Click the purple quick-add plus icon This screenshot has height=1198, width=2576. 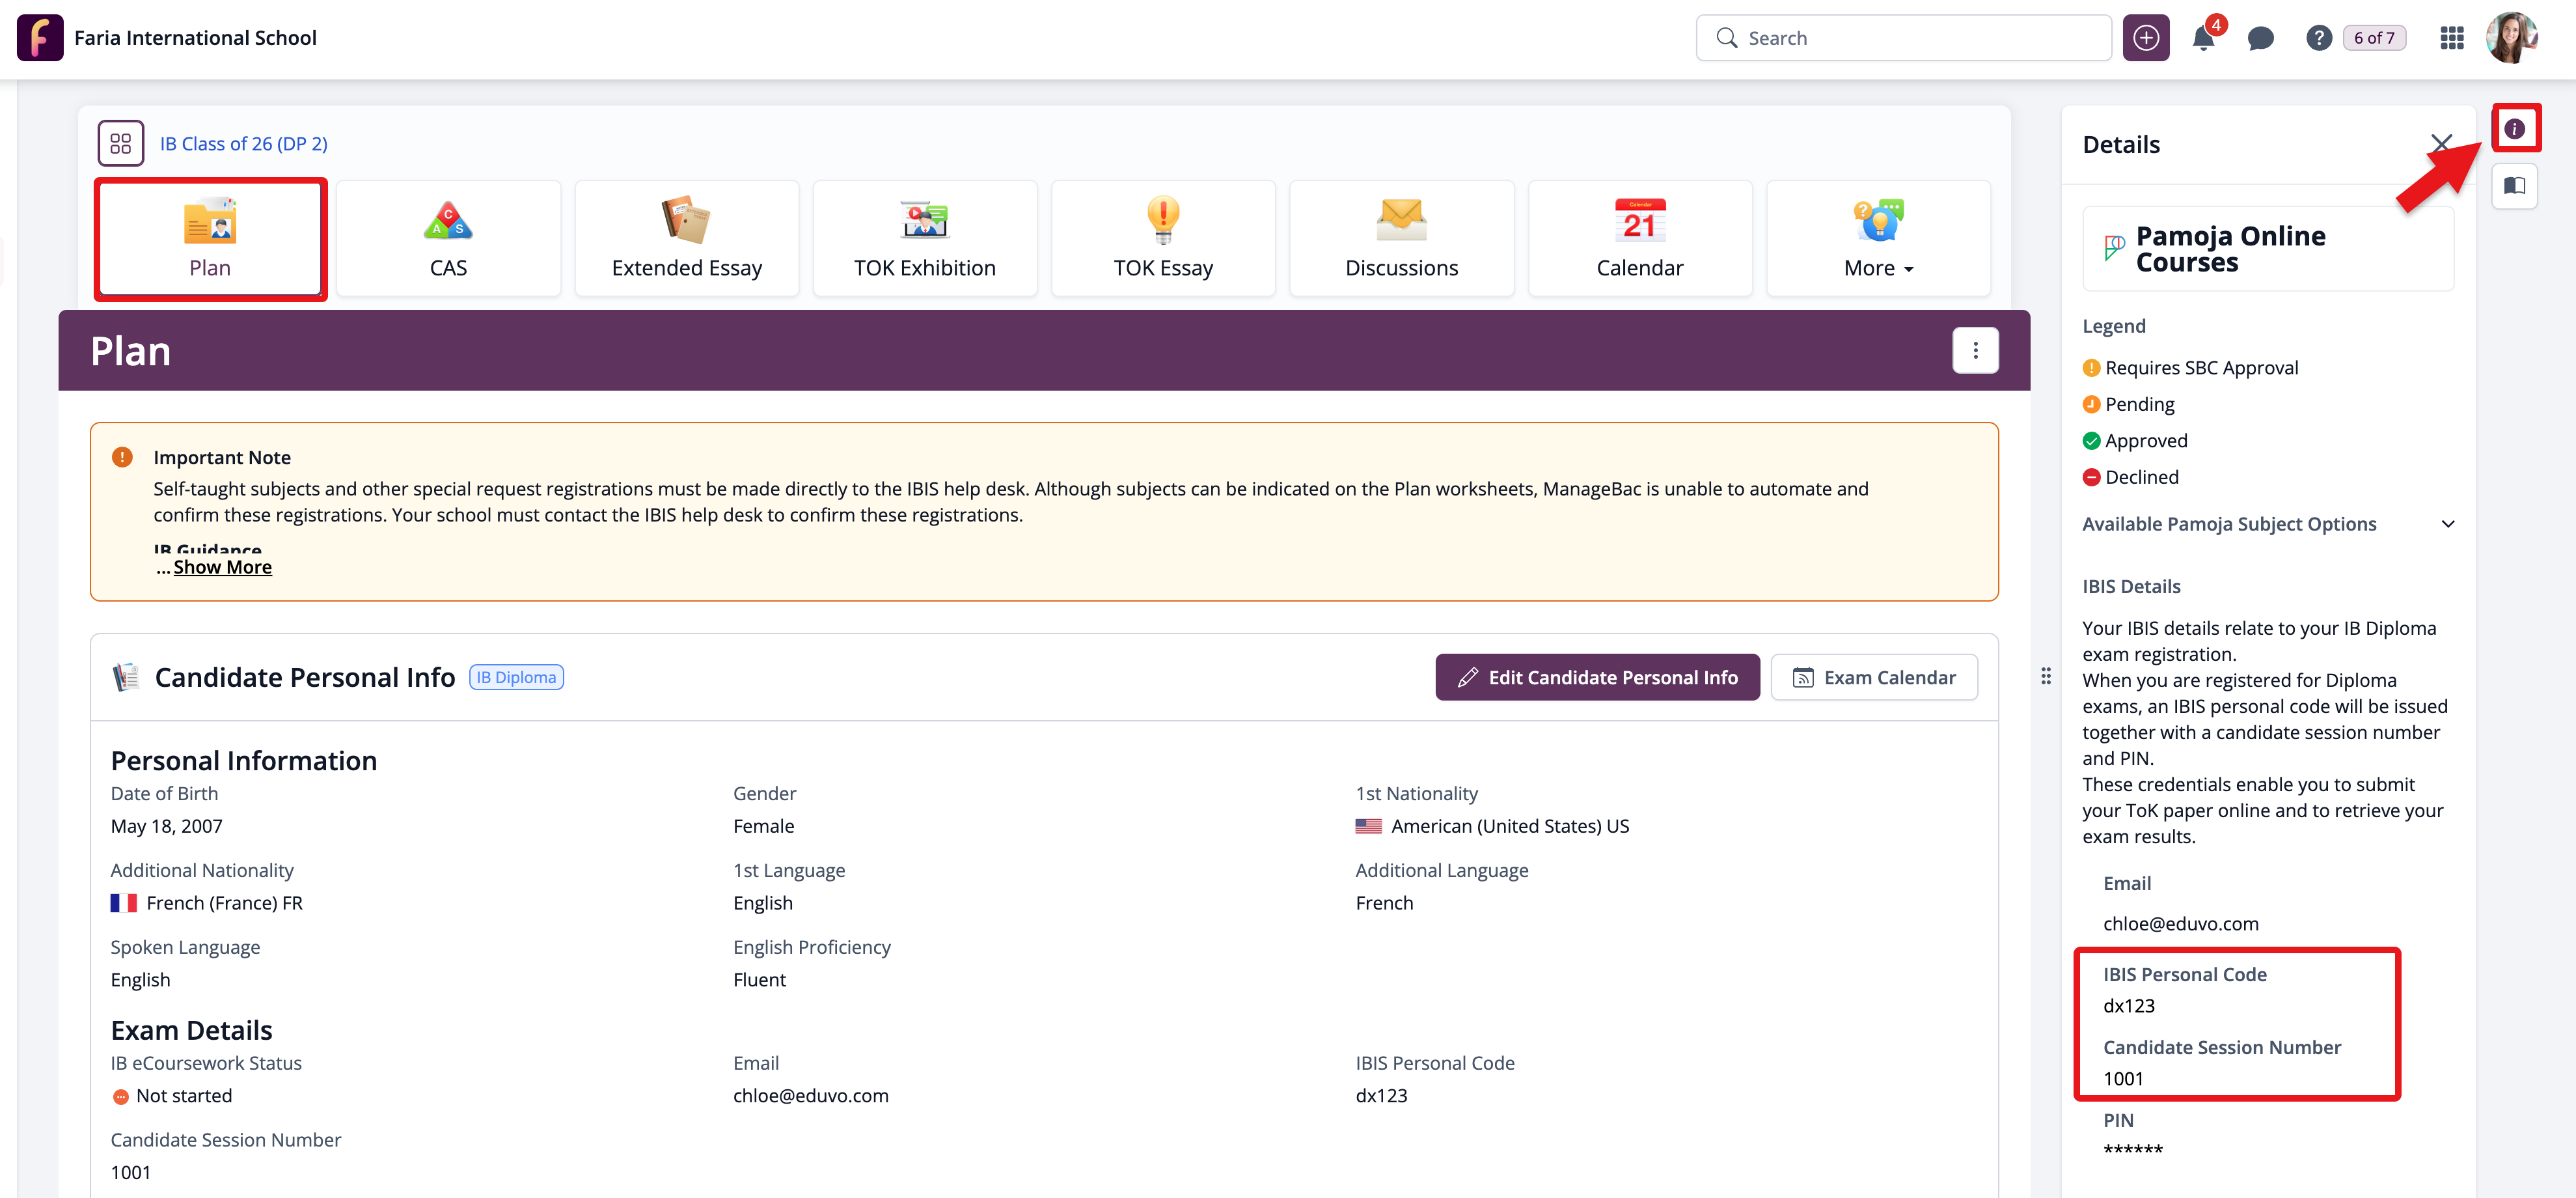2145,39
